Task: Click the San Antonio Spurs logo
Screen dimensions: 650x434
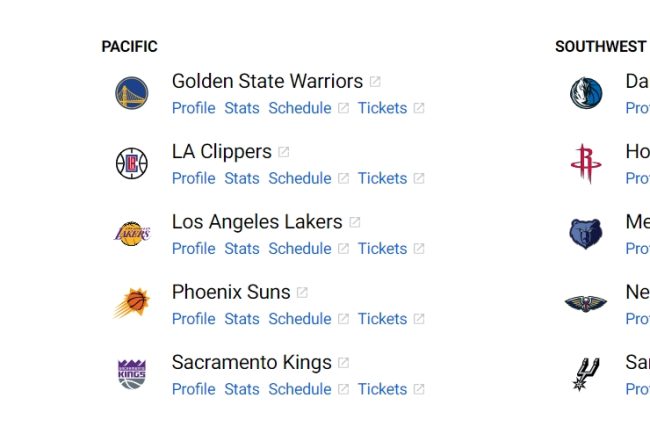Action: click(586, 374)
